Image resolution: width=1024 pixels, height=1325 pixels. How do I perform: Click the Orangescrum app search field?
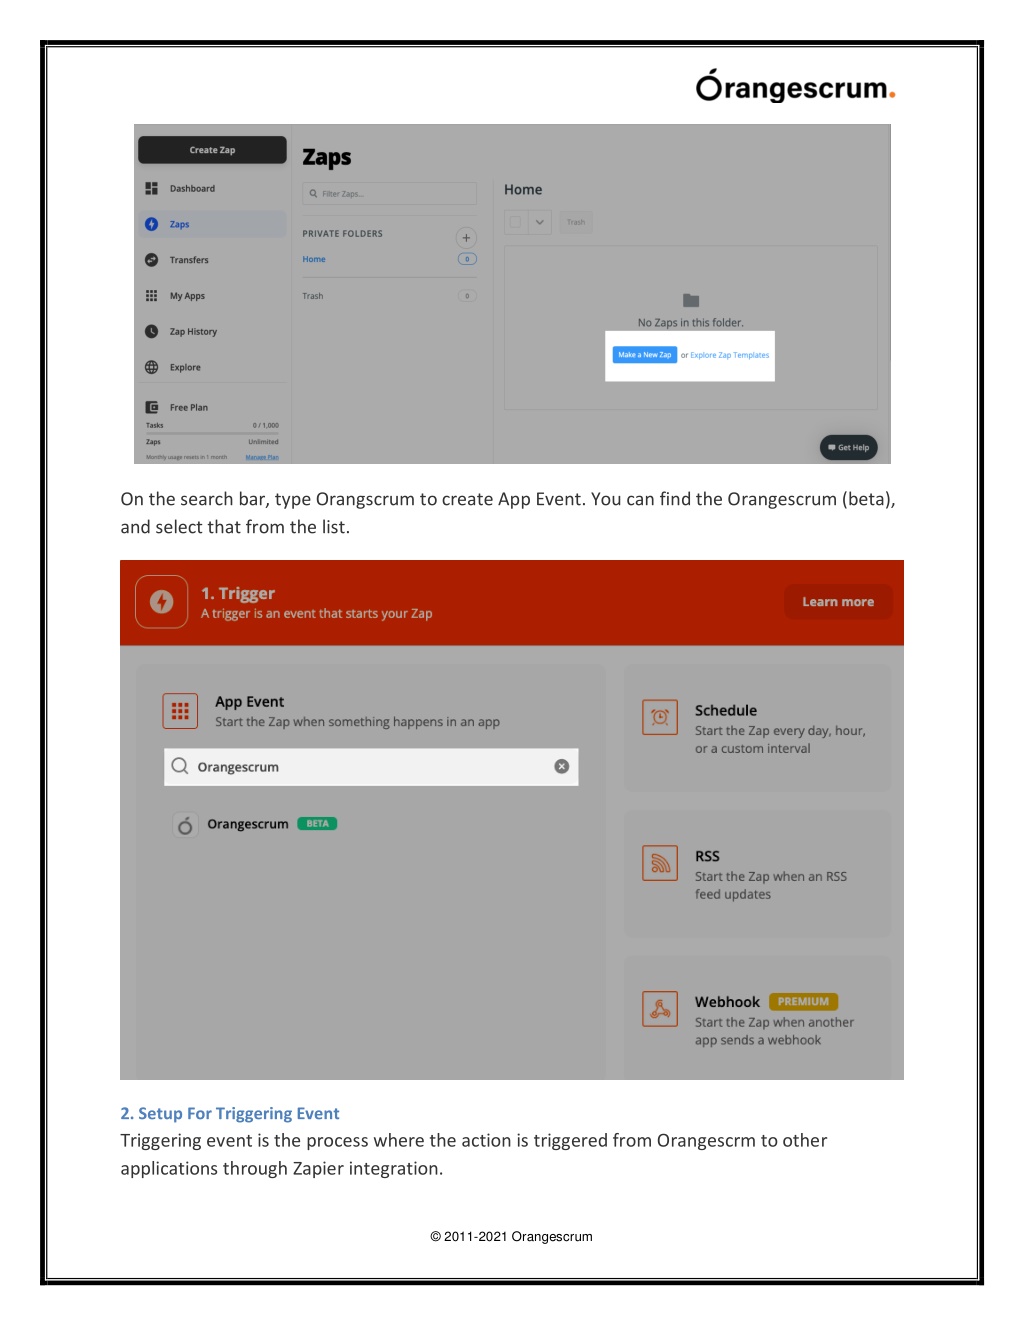371,767
